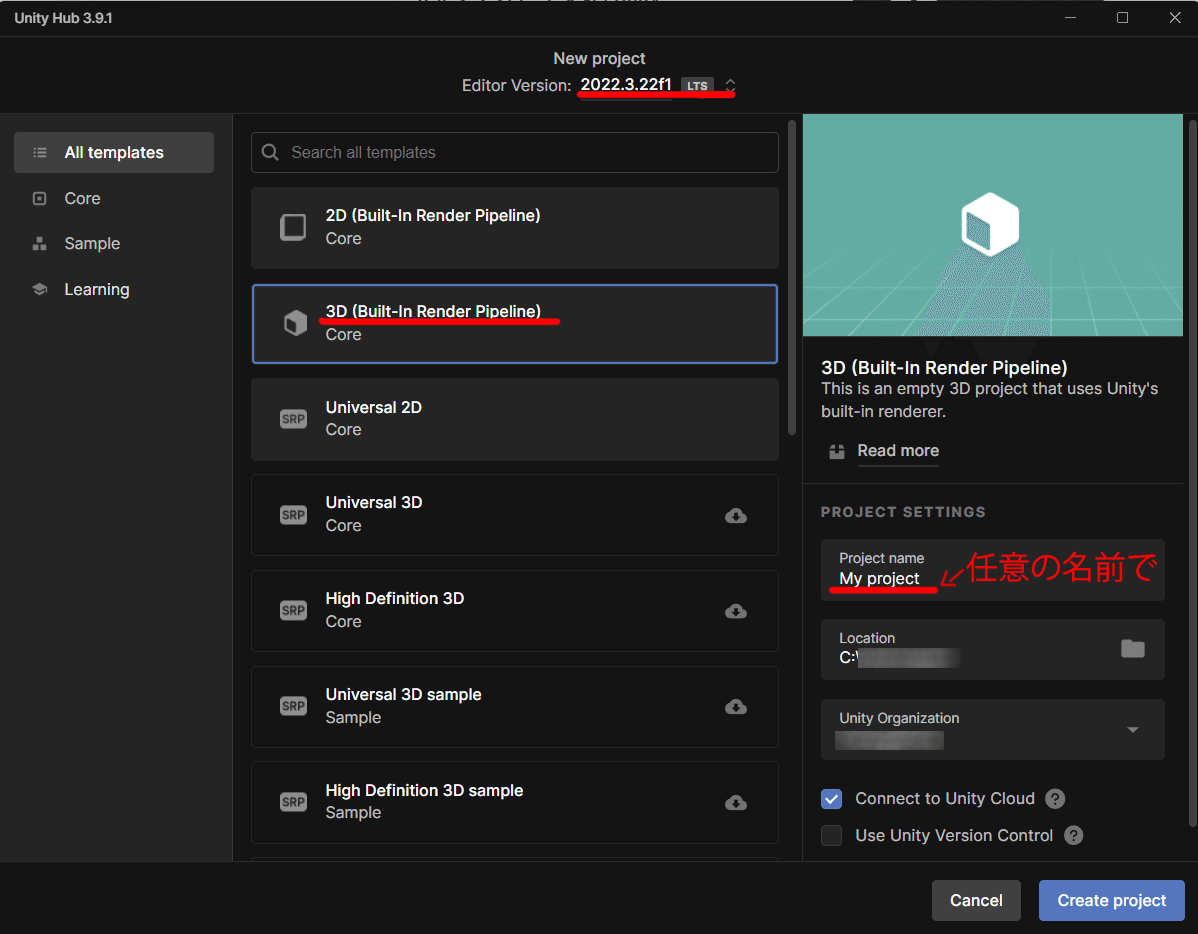Maximize the Unity Hub window

1122,18
